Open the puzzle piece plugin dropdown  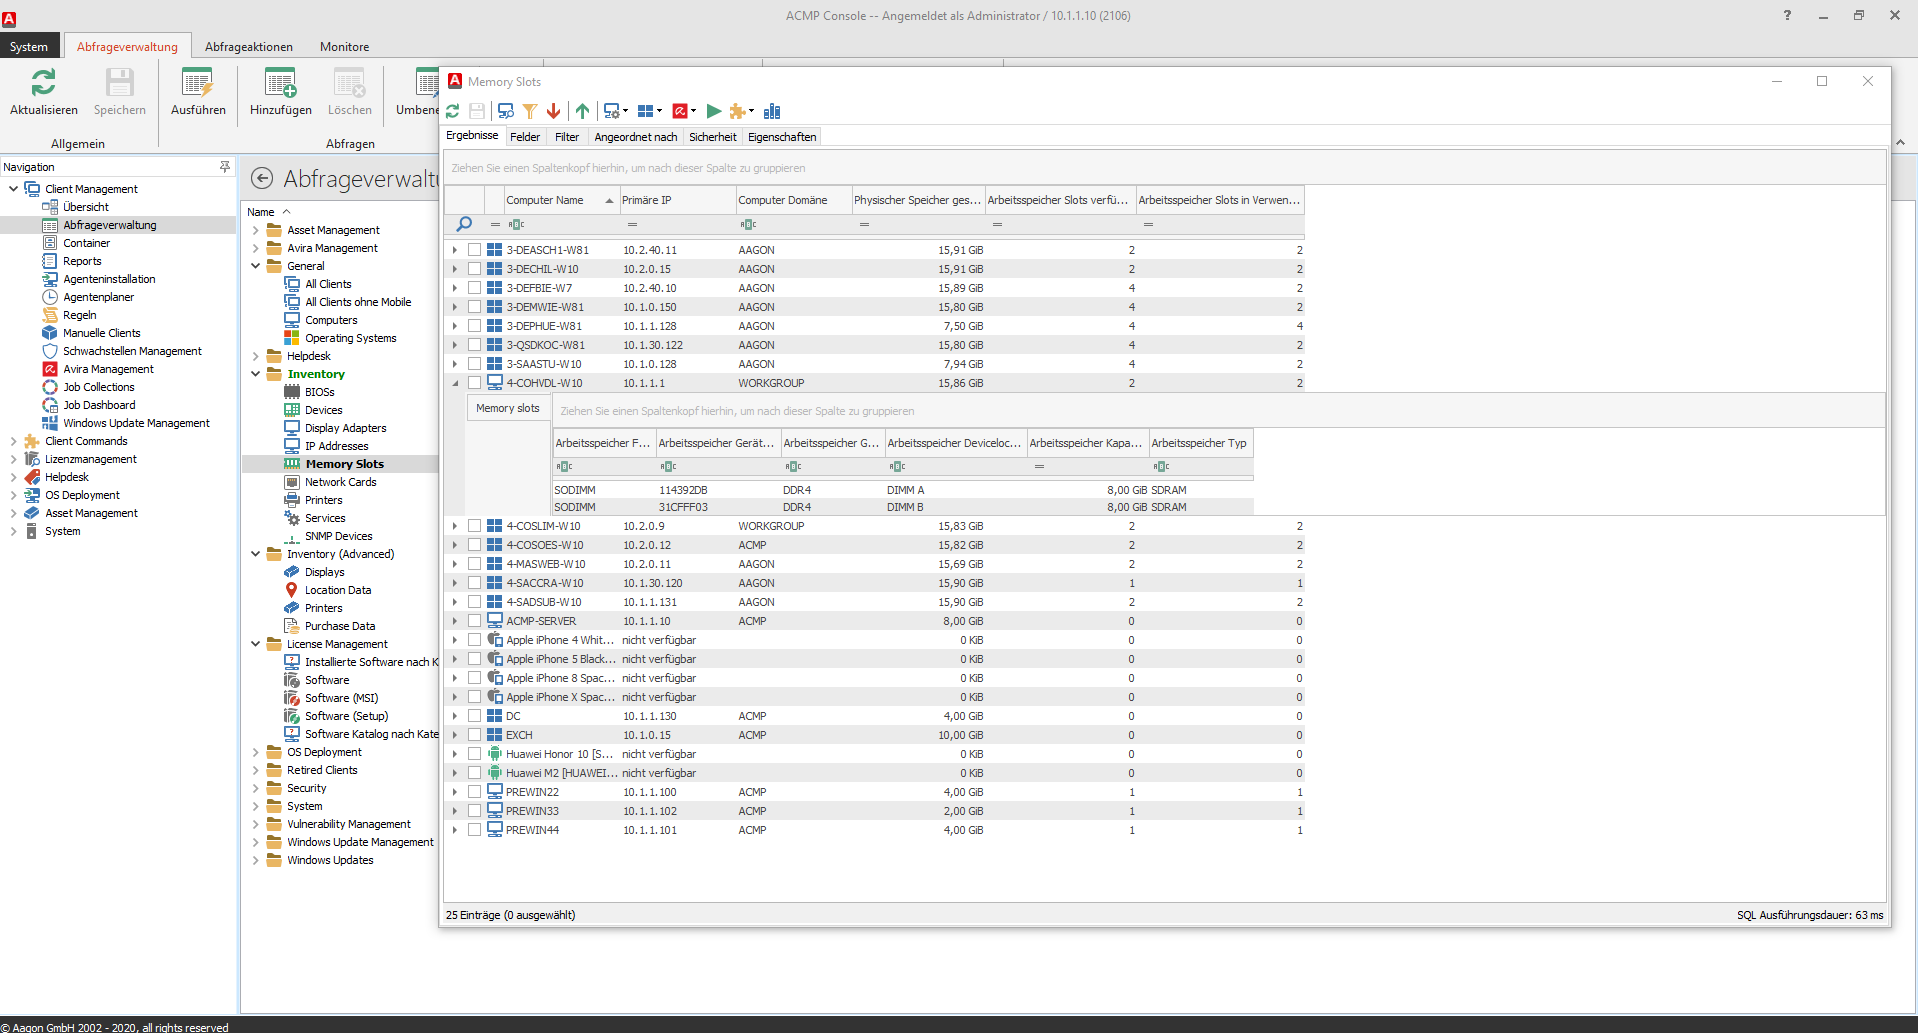click(x=752, y=111)
